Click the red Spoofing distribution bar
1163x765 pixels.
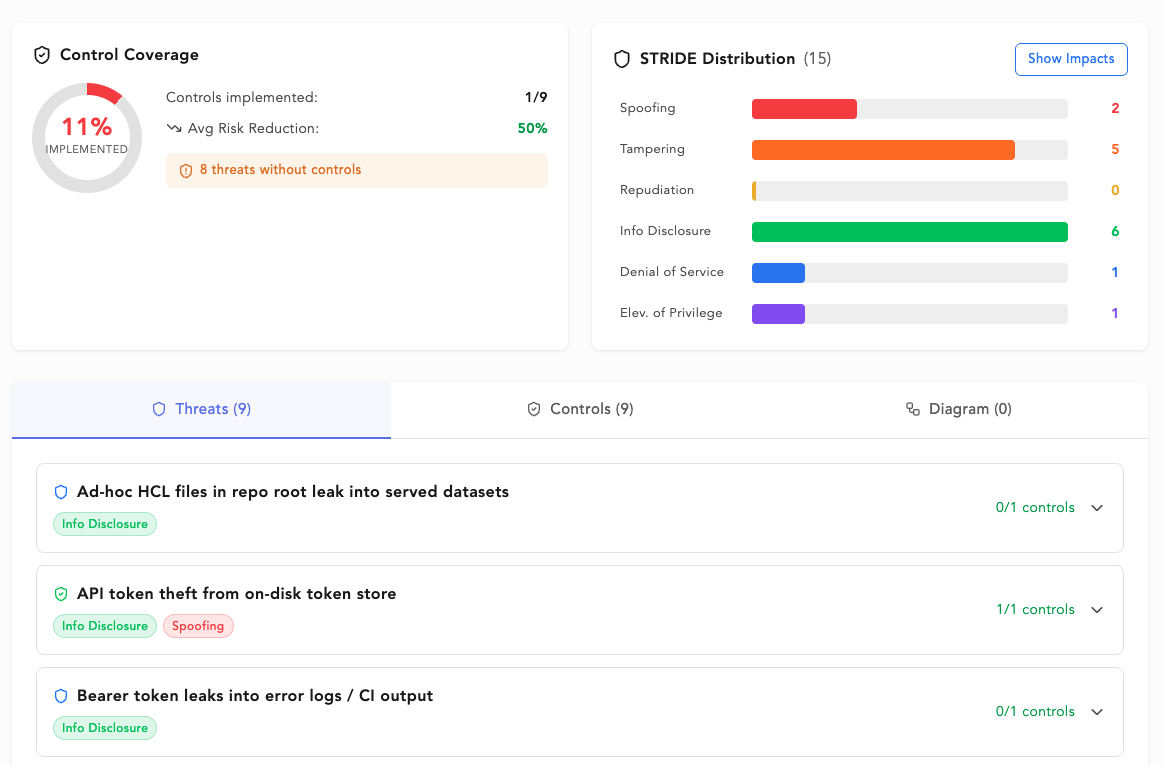[x=804, y=109]
